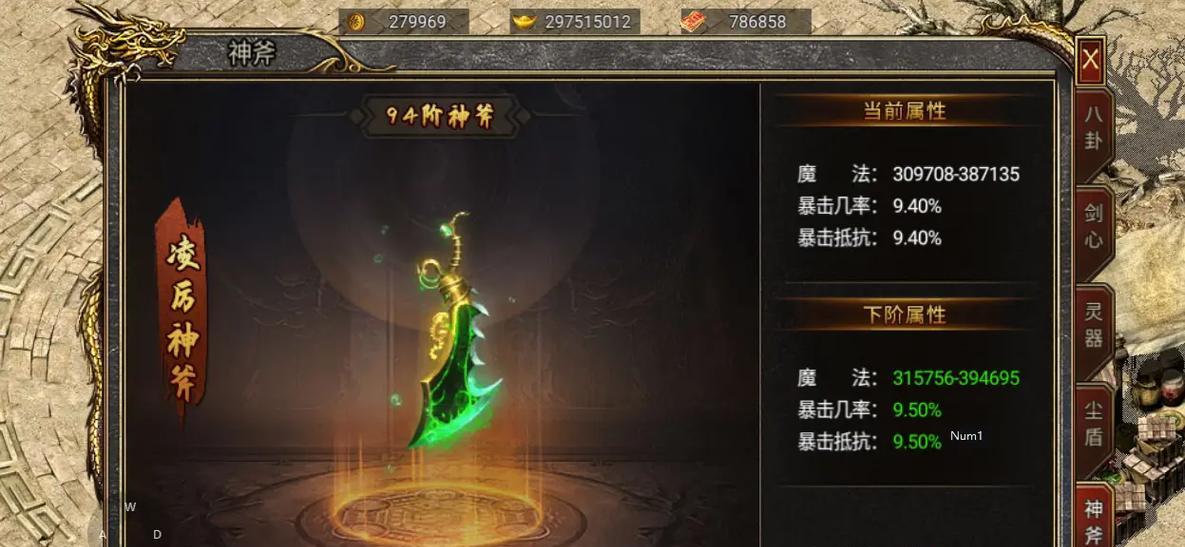Click the glowing orange summoning circle
The height and width of the screenshot is (547, 1185).
click(x=441, y=516)
